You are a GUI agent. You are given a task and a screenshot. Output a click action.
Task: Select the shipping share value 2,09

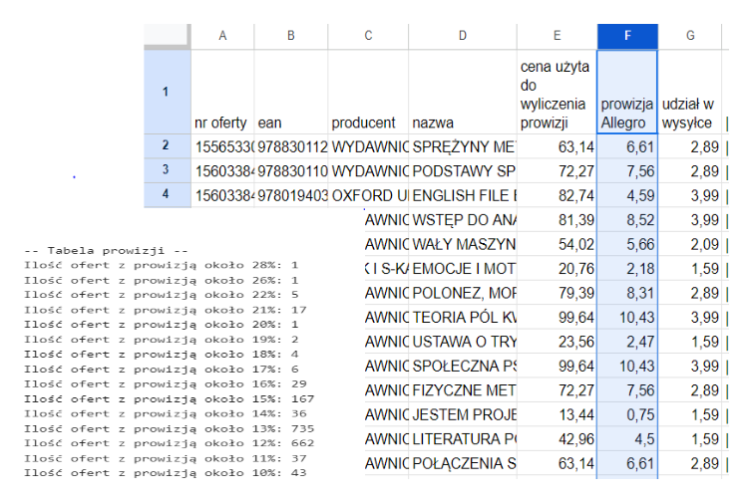(x=690, y=244)
